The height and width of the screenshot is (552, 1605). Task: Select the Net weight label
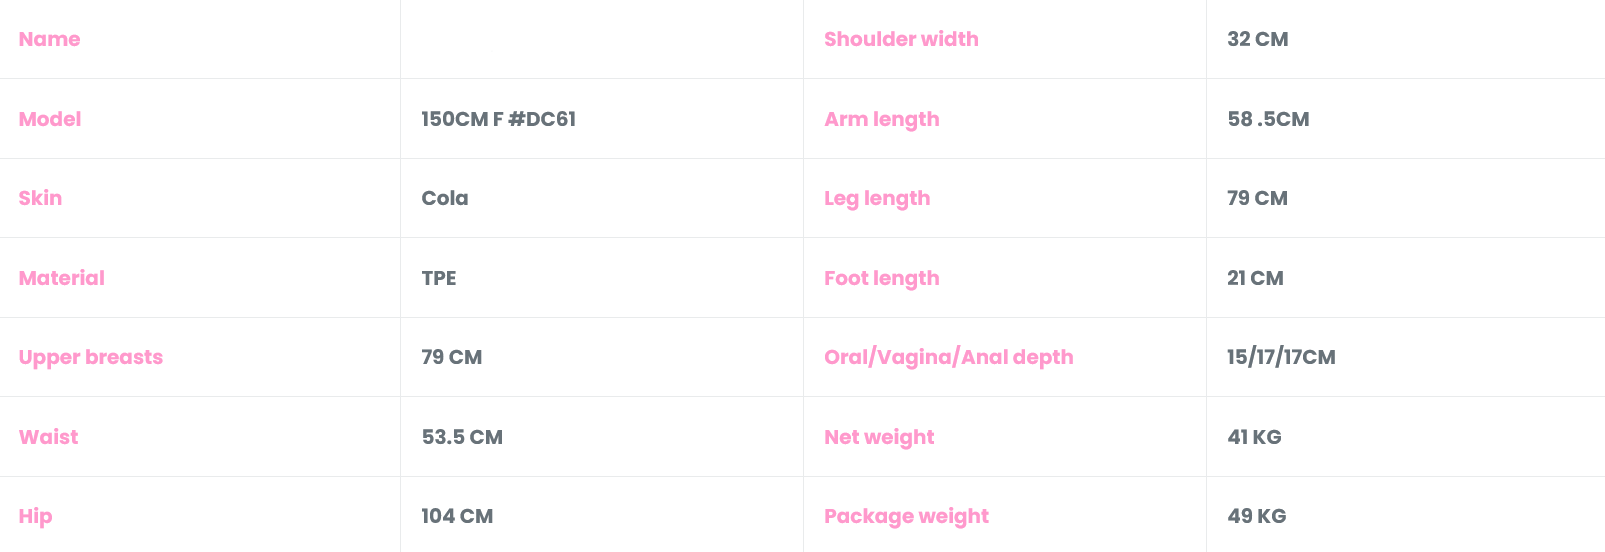[879, 437]
